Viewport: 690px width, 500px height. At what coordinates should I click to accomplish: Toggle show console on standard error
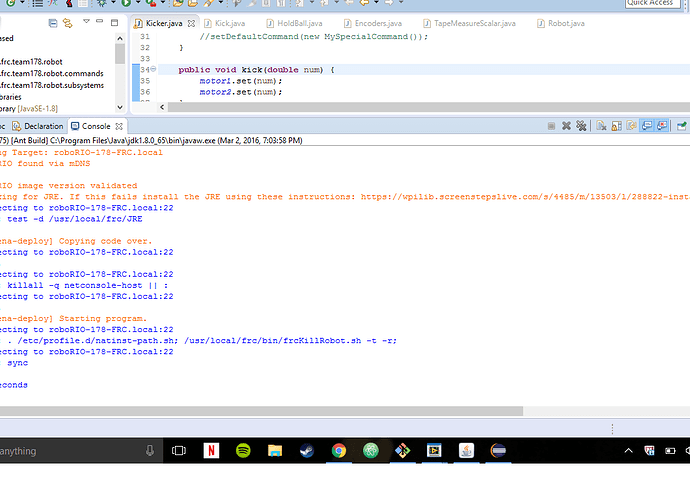(x=662, y=126)
